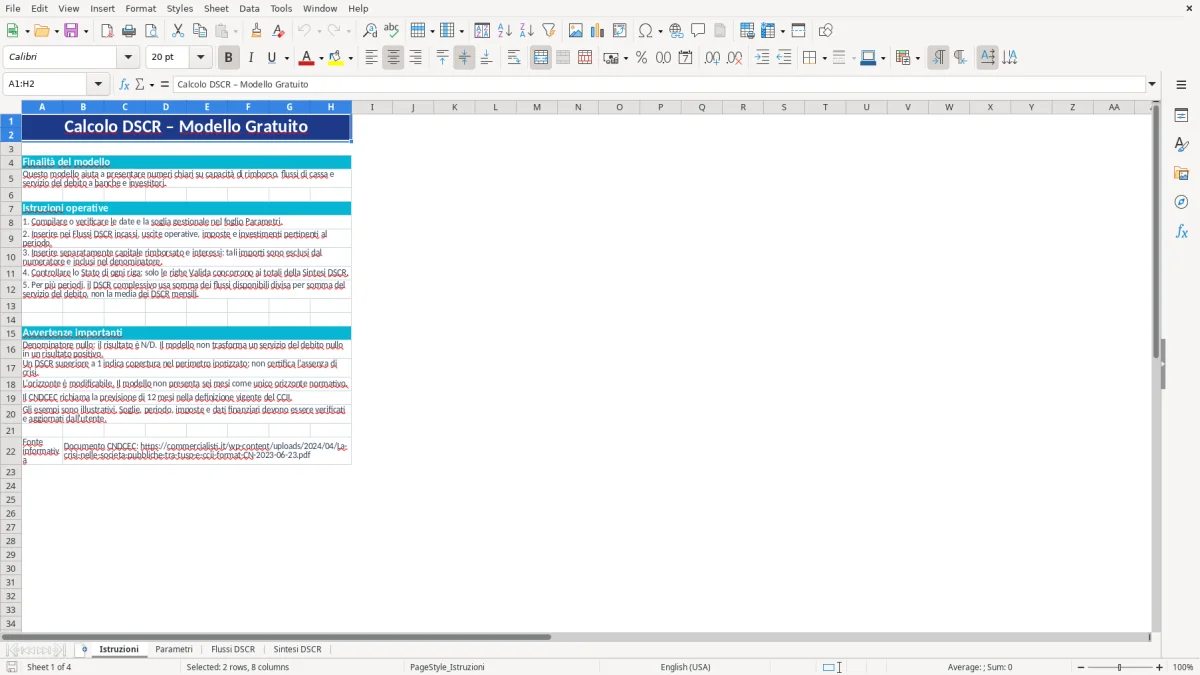Format as Percent
The width and height of the screenshot is (1200, 675).
pyautogui.click(x=641, y=58)
